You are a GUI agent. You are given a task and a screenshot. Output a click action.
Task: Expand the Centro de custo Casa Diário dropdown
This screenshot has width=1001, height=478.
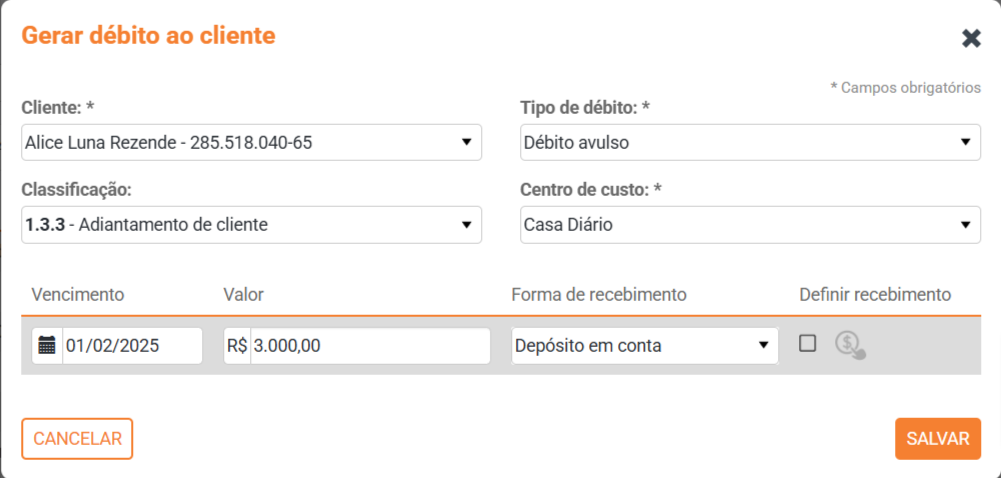coord(750,225)
